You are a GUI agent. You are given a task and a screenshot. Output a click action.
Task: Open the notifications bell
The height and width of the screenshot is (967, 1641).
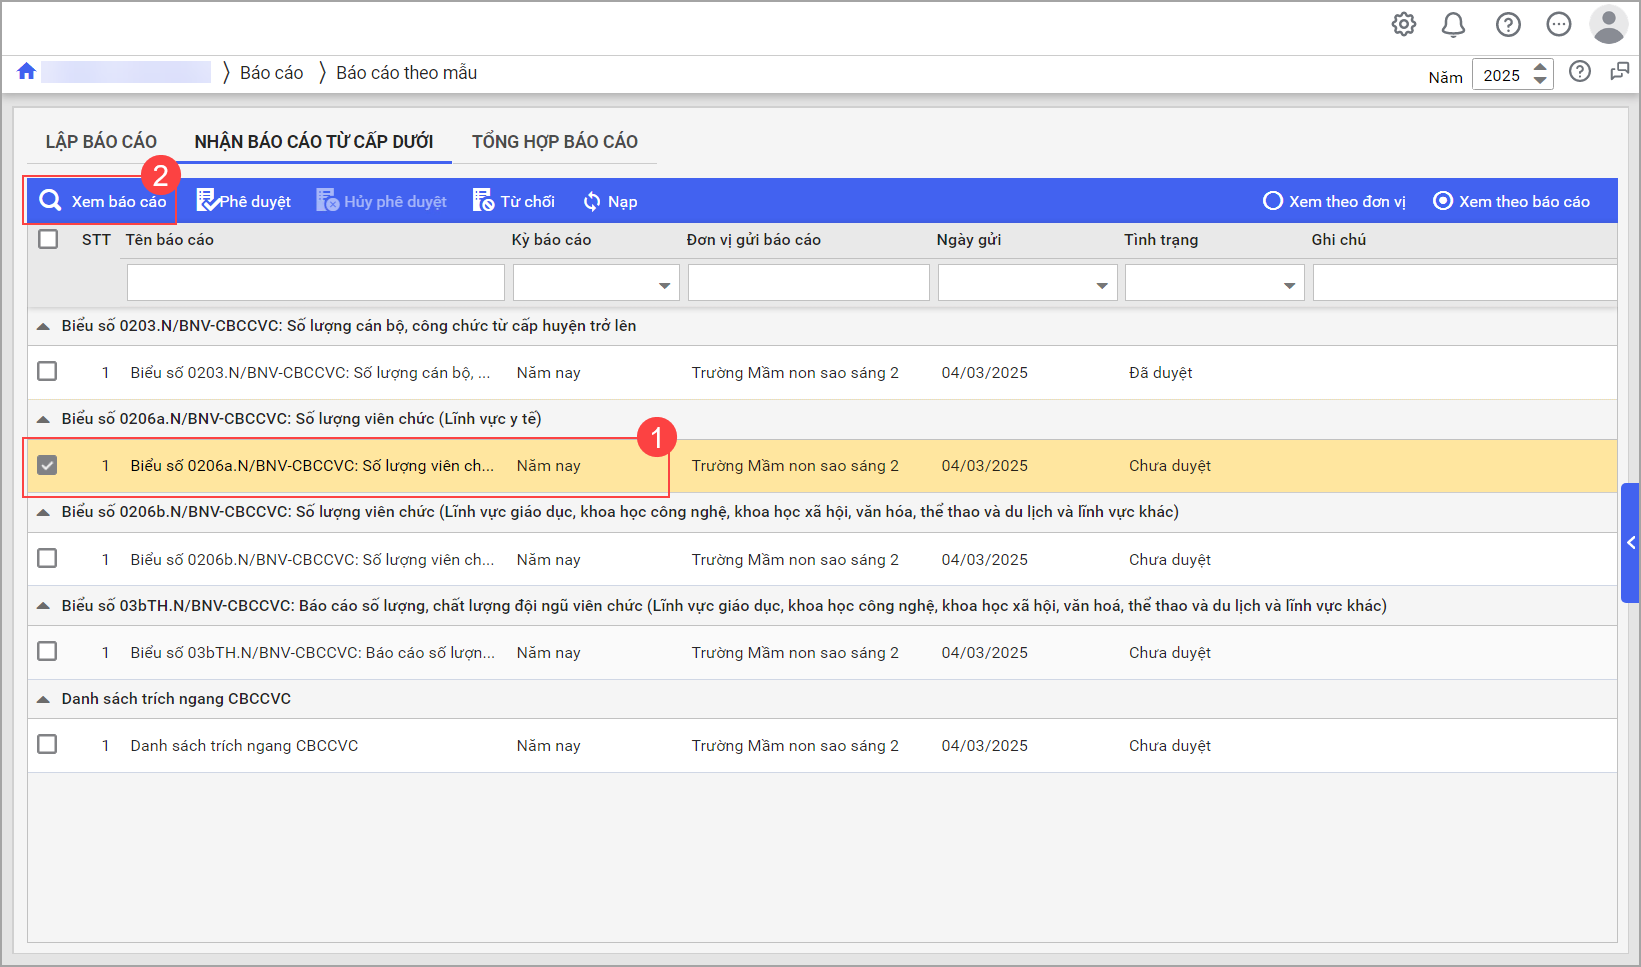[1453, 25]
